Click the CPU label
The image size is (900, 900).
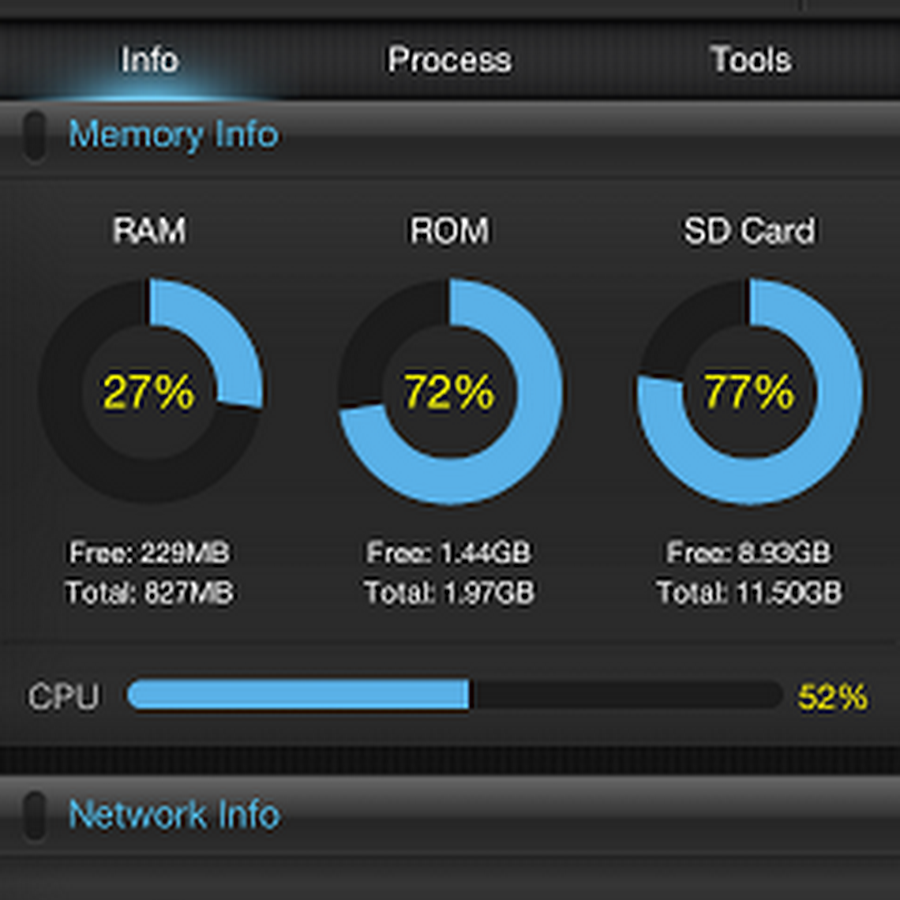63,697
